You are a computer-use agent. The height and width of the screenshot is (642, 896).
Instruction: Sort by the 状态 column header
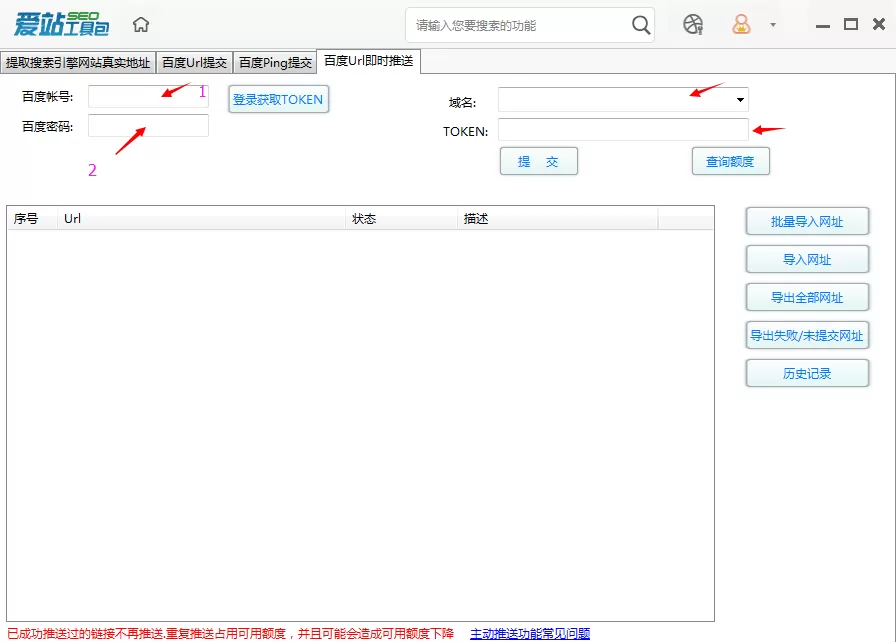coord(401,219)
